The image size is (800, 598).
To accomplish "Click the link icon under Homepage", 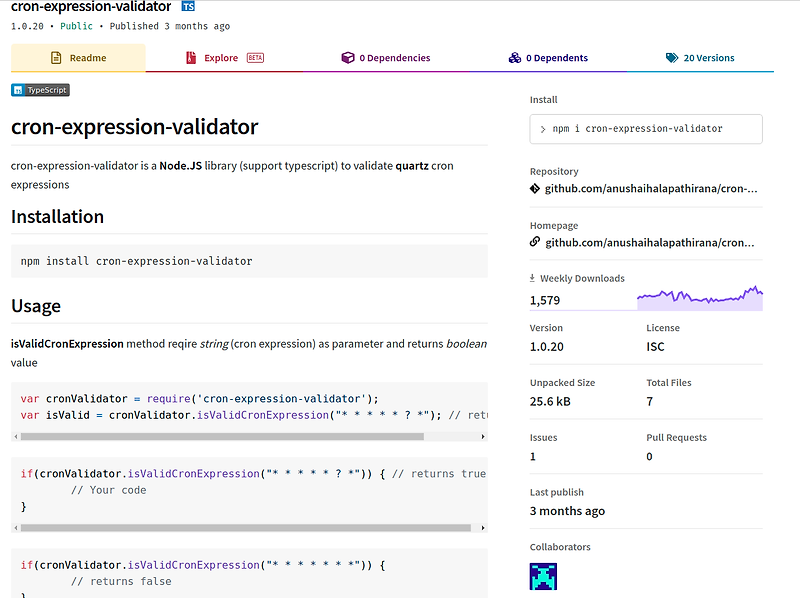I will 534,241.
